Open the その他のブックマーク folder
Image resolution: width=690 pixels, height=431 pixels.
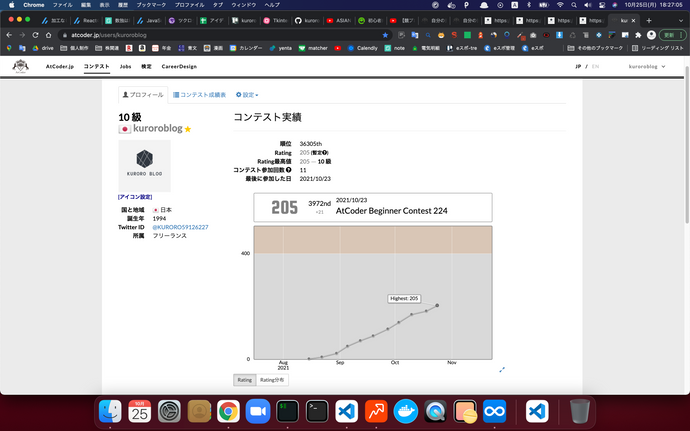(595, 48)
